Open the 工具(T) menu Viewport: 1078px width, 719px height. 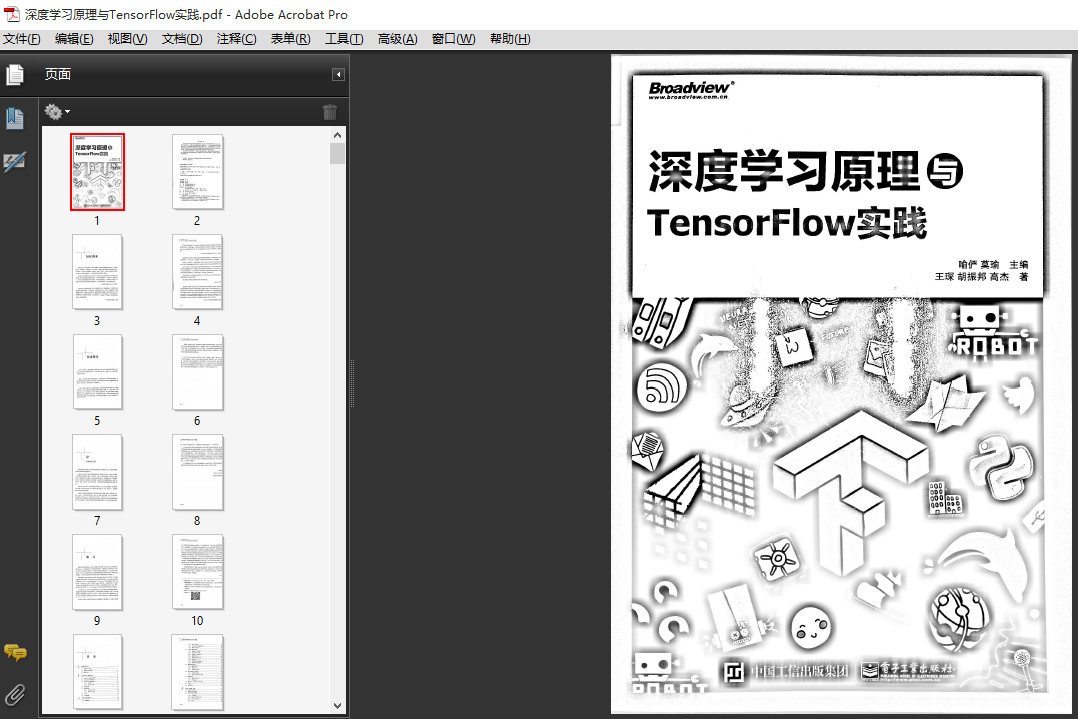point(344,38)
